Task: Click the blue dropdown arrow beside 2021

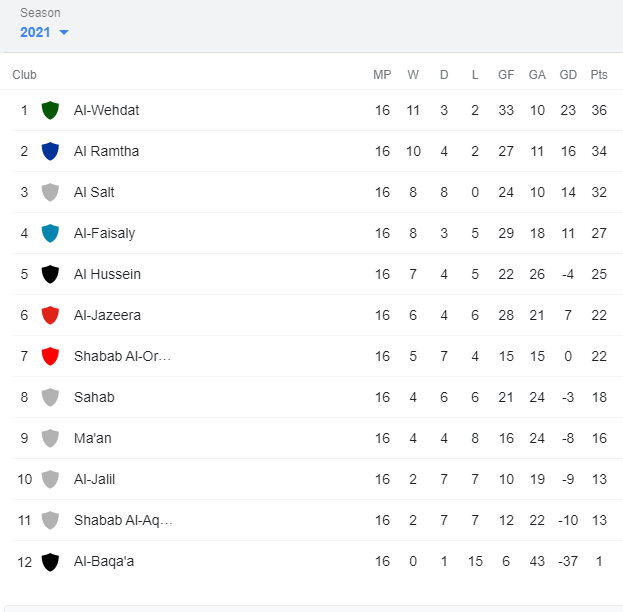Action: coord(64,33)
